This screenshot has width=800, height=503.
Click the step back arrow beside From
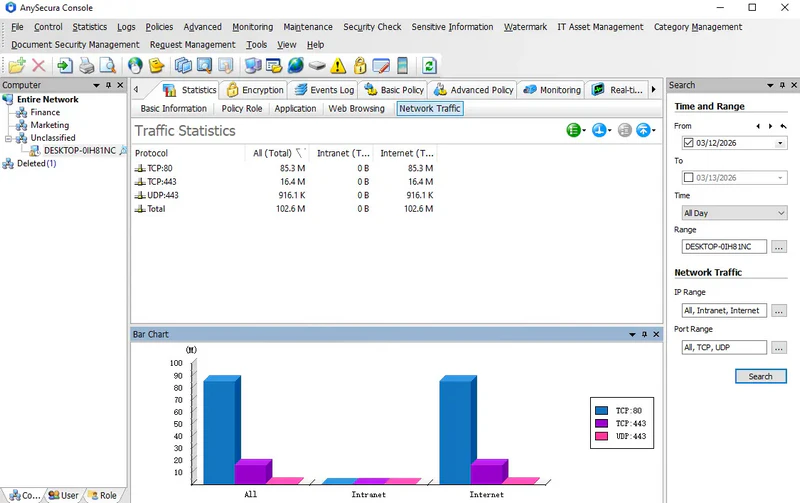758,126
